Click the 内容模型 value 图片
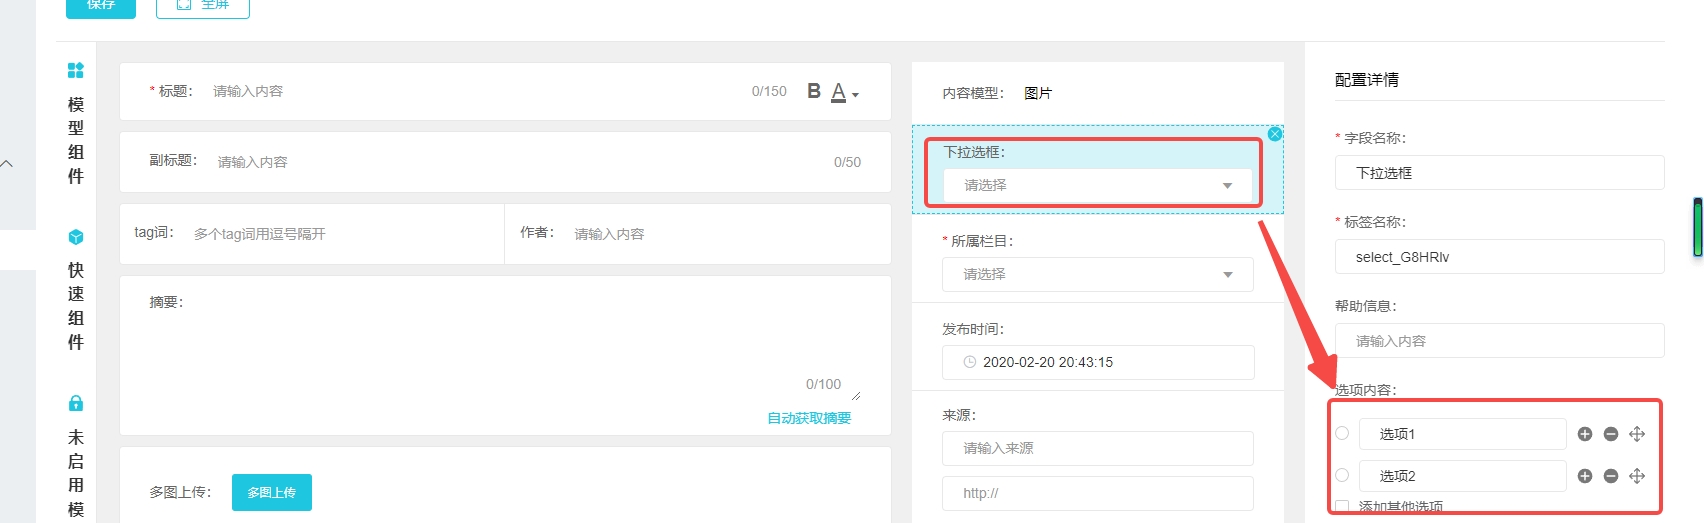The height and width of the screenshot is (523, 1704). point(1038,93)
